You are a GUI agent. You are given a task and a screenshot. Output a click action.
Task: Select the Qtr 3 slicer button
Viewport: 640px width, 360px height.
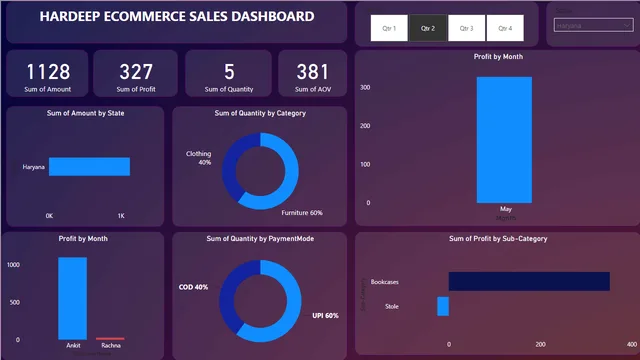tap(467, 28)
